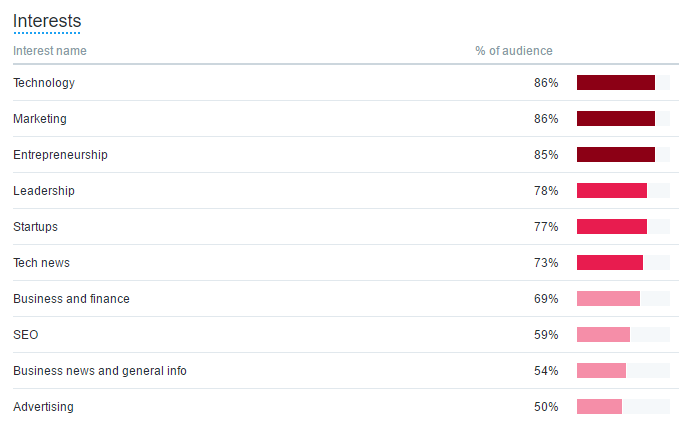687x442 pixels.
Task: Select the Leadership interest row
Action: 346,191
